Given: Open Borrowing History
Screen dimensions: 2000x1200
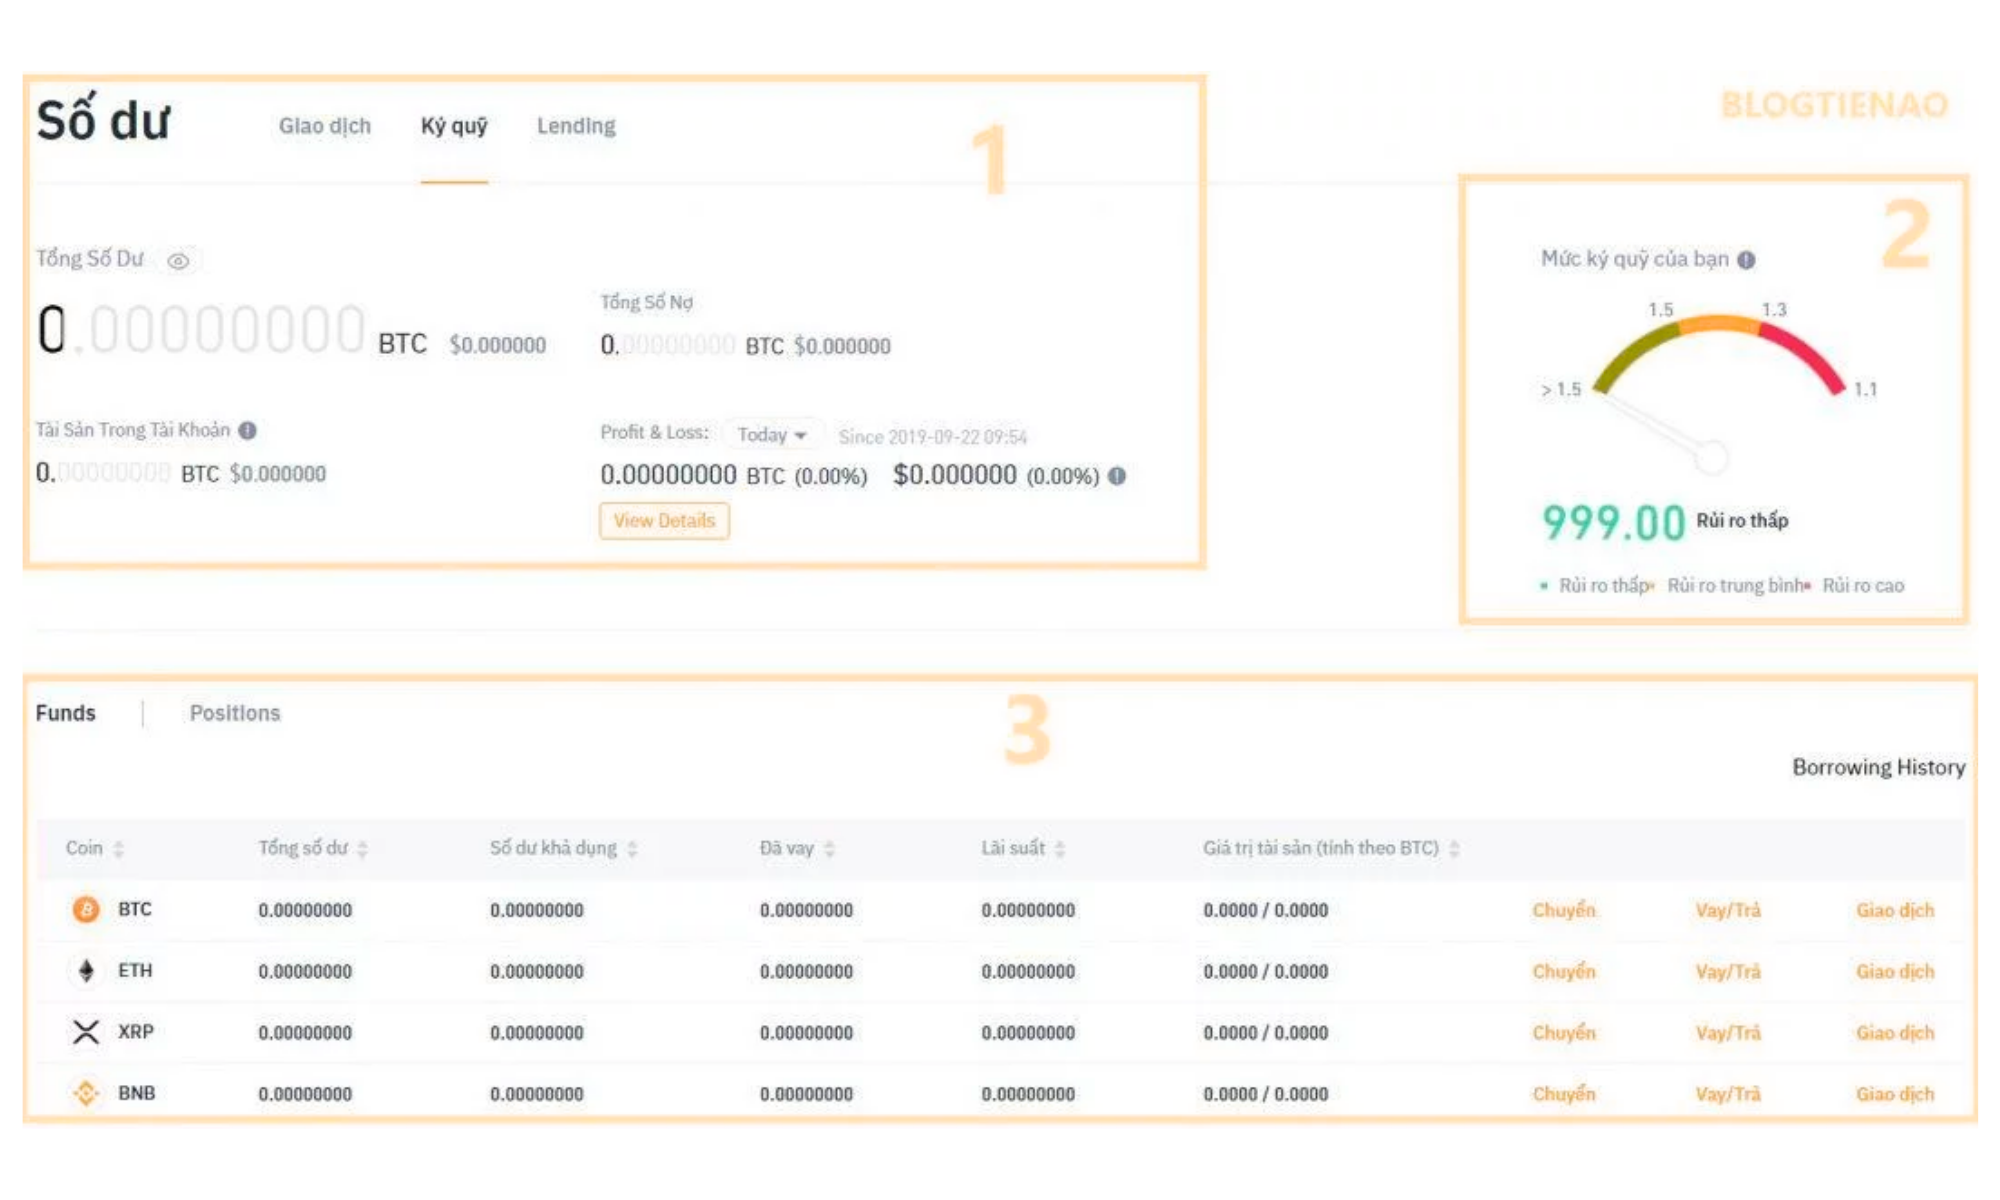Looking at the screenshot, I should tap(1881, 768).
